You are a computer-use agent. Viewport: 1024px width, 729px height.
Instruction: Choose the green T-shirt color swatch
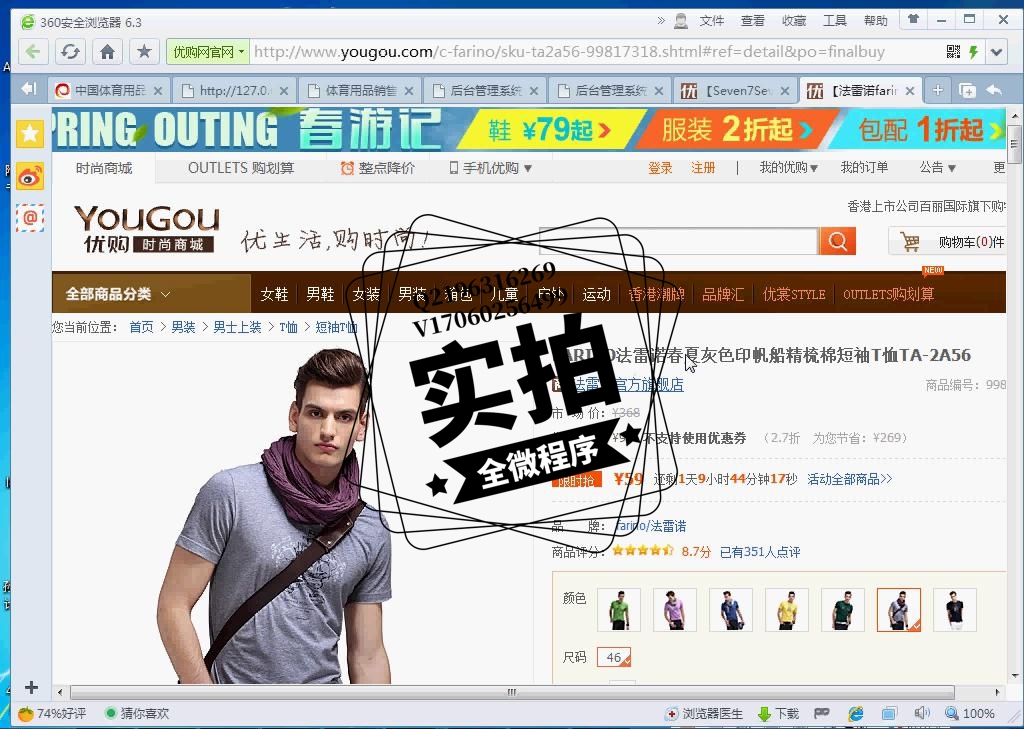point(618,609)
